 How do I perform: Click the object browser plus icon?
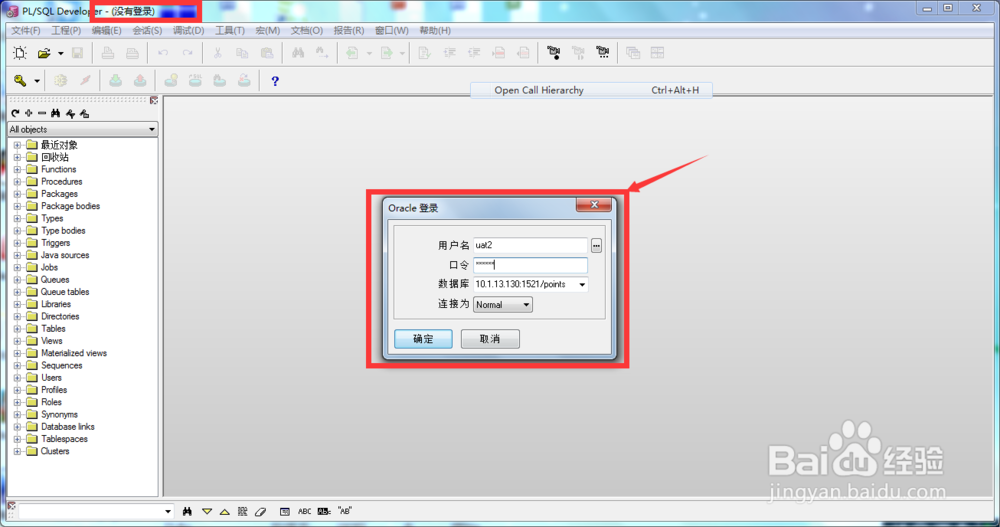(29, 114)
